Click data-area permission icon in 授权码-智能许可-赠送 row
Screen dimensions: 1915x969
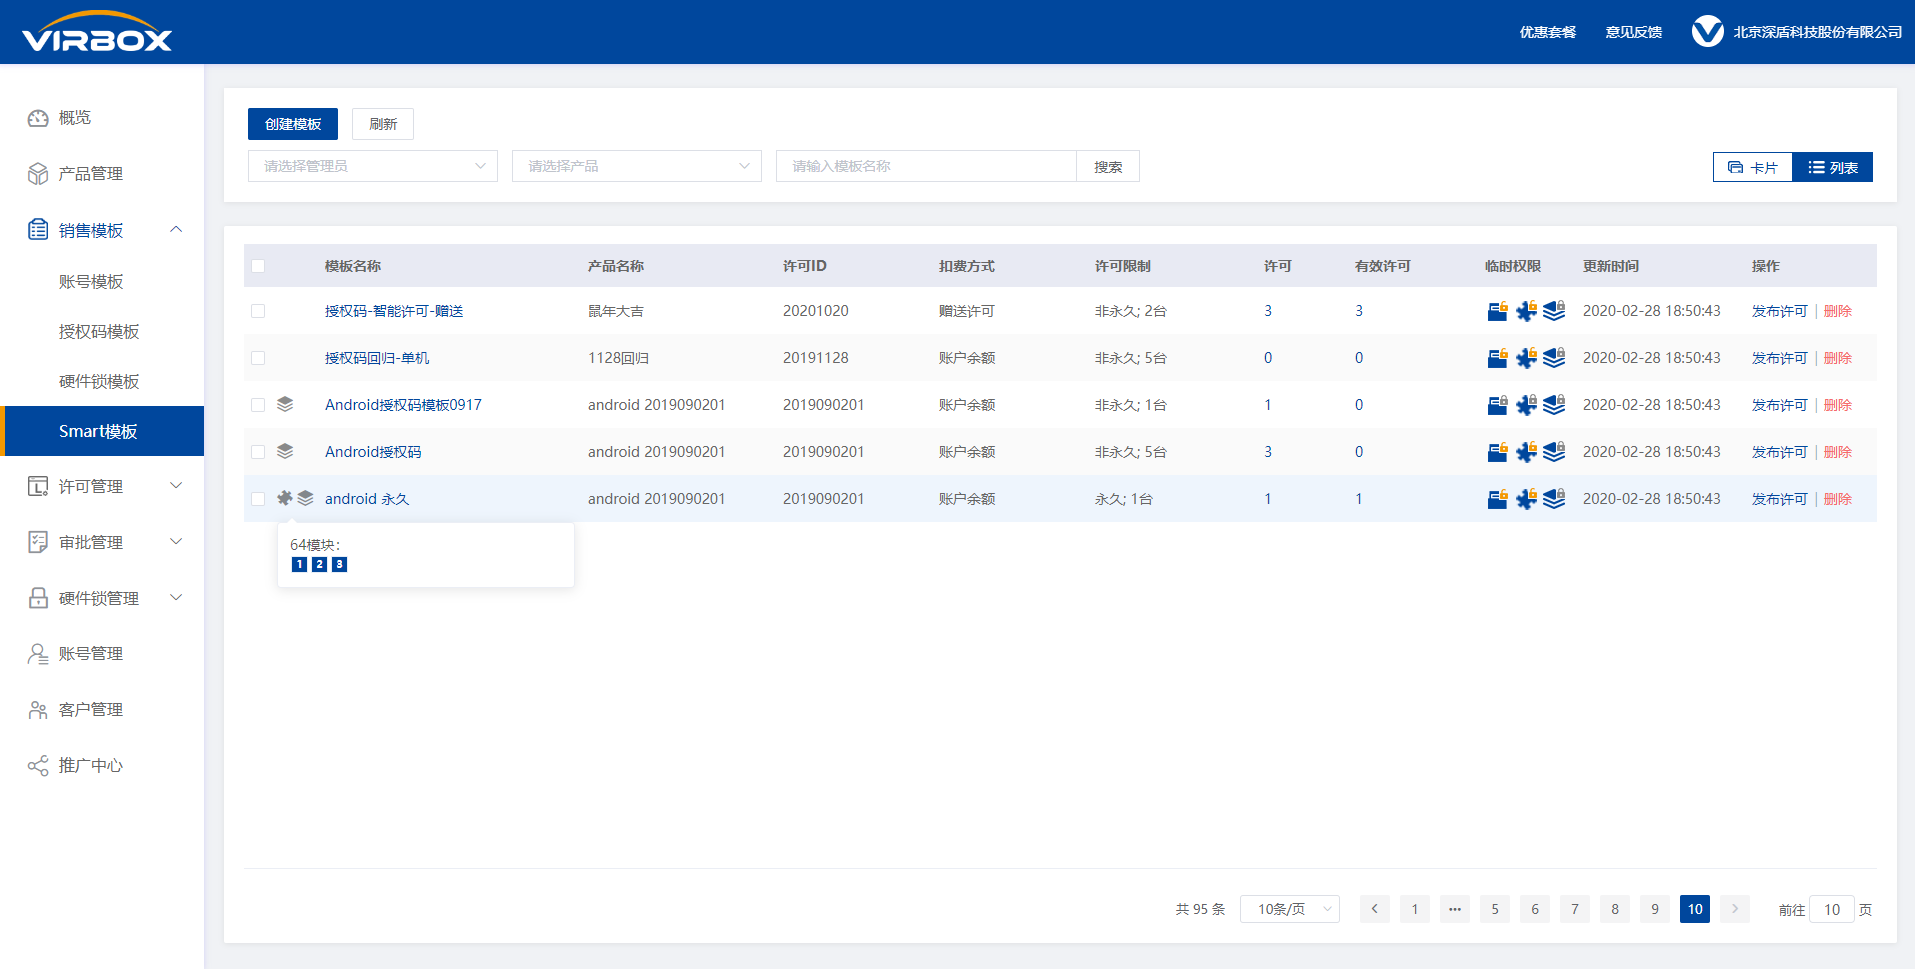click(x=1497, y=311)
